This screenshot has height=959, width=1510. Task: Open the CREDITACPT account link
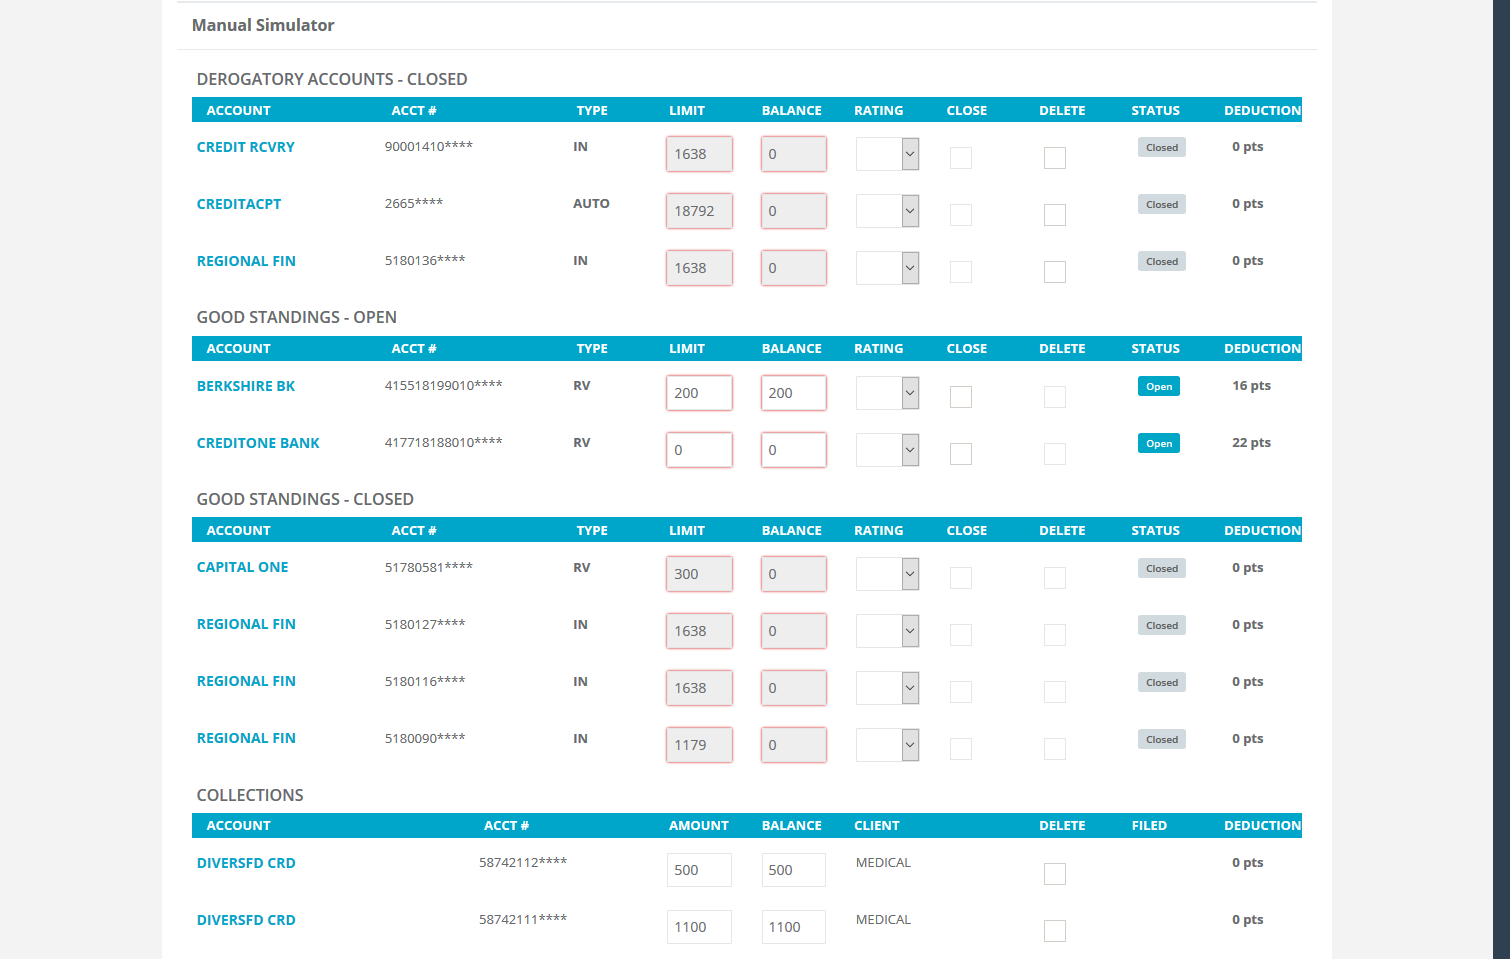click(238, 204)
